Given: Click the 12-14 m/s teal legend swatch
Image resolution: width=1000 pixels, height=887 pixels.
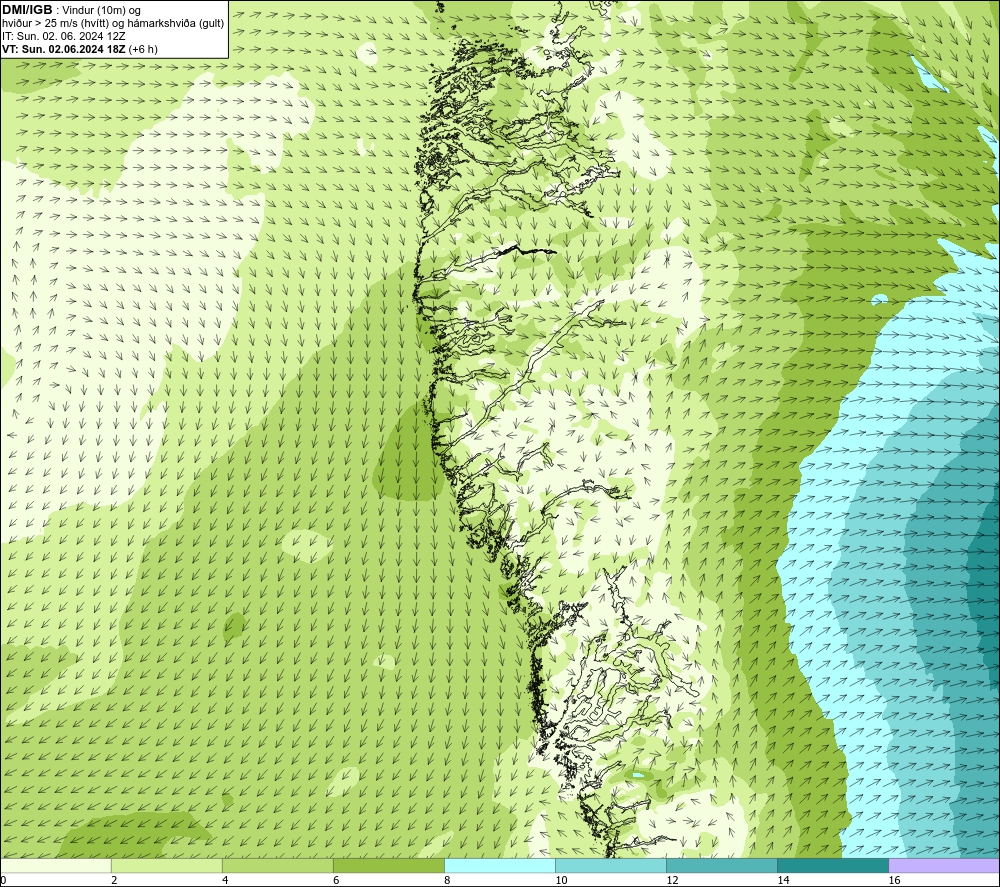Looking at the screenshot, I should pyautogui.click(x=721, y=865).
